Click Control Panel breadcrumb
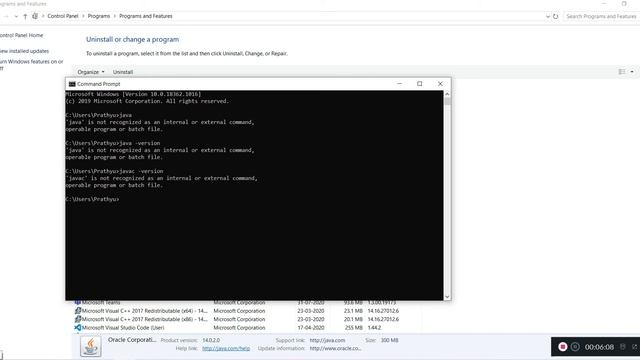Viewport: 640px width, 360px height. pyautogui.click(x=62, y=16)
